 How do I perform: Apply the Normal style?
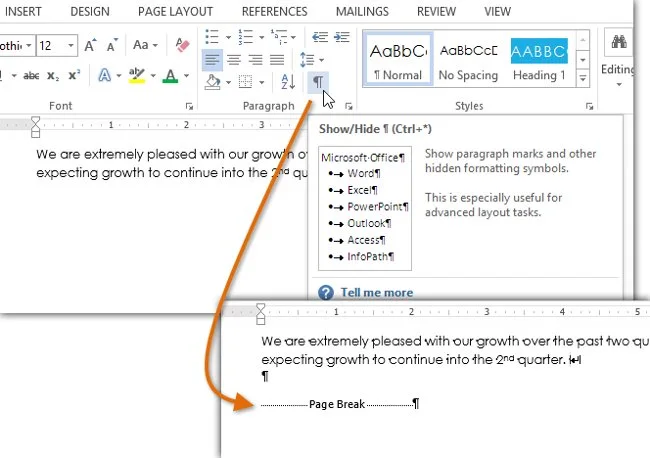tap(398, 58)
